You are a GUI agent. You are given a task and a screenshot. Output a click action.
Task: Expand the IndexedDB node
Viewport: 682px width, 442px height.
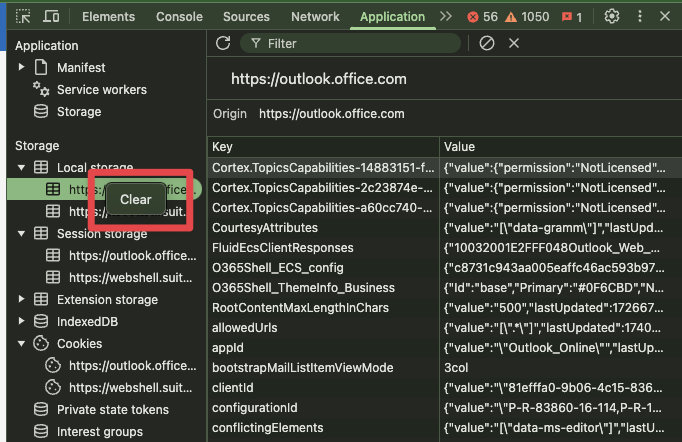tap(22, 321)
